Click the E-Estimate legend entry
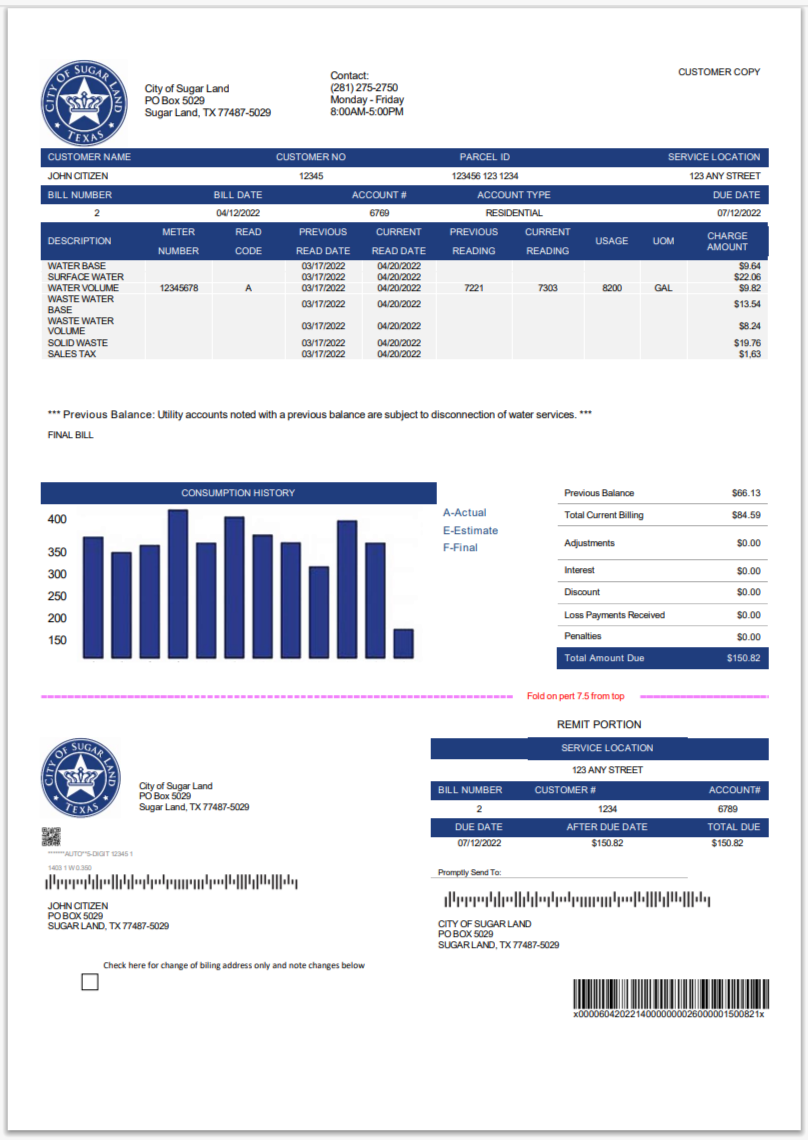 pyautogui.click(x=470, y=531)
